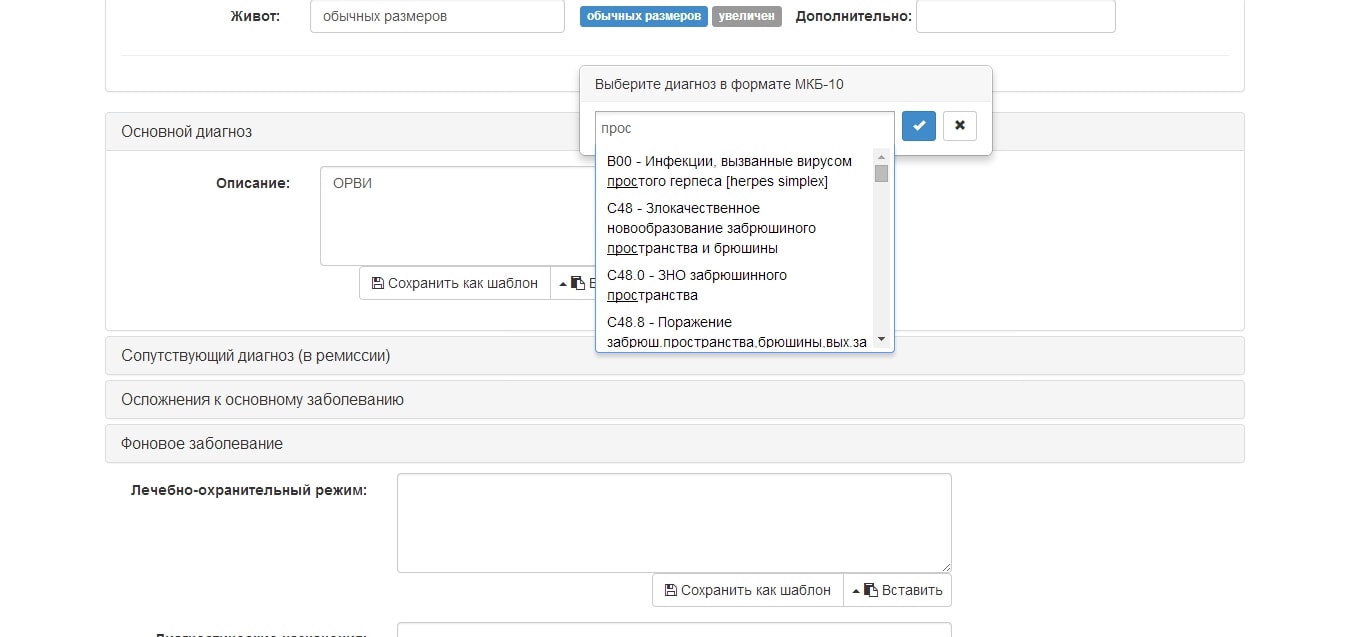Save diagnosis description as template
The height and width of the screenshot is (637, 1345).
pos(455,283)
